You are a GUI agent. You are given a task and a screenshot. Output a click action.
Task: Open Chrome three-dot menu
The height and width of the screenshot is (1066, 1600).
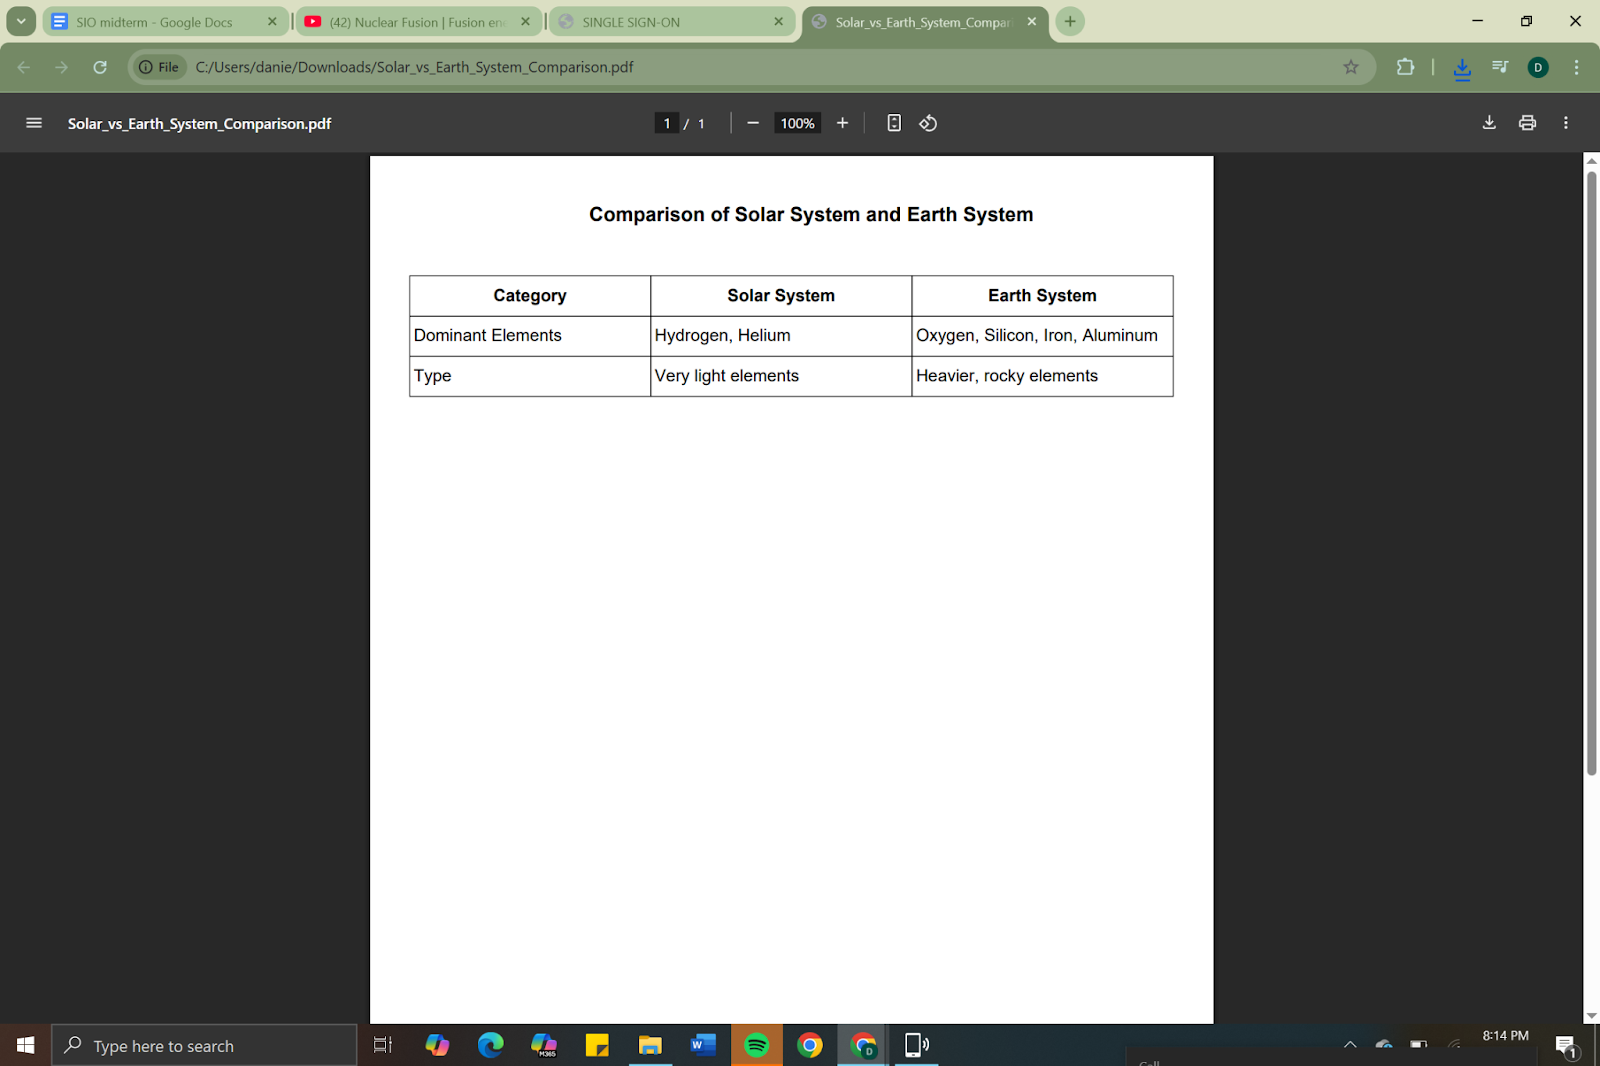click(1576, 67)
